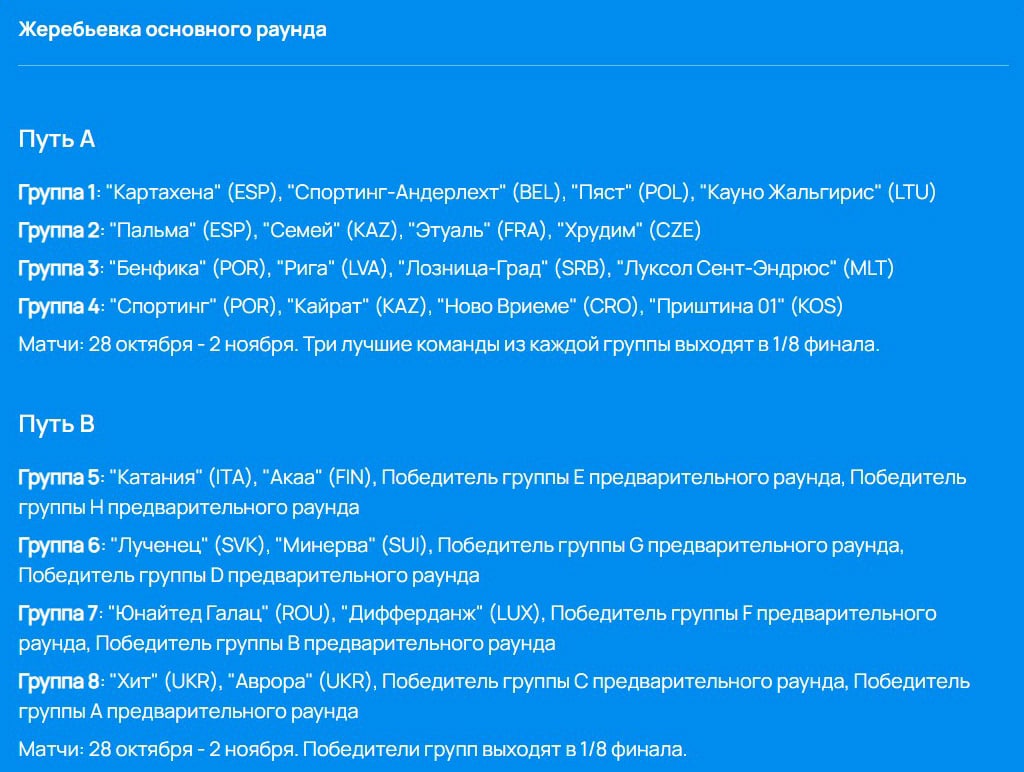Viewport: 1024px width, 772px height.
Task: Click team name "Бенфика" (POR)
Action: tap(157, 268)
